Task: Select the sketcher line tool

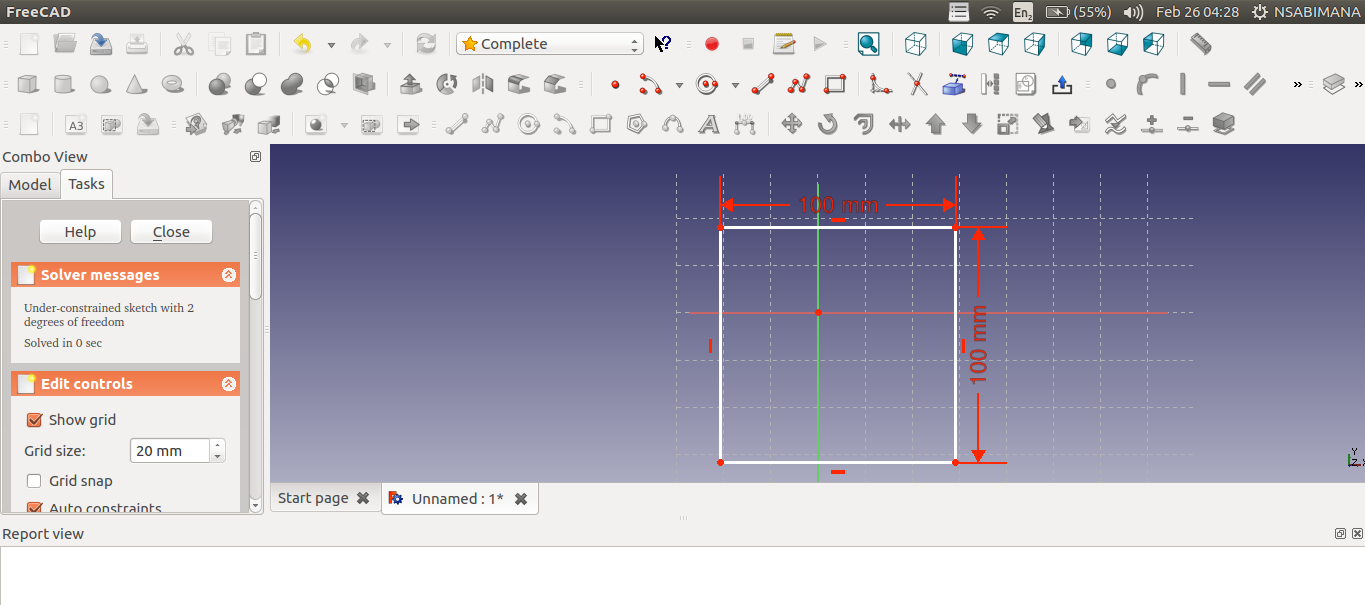Action: (x=763, y=84)
